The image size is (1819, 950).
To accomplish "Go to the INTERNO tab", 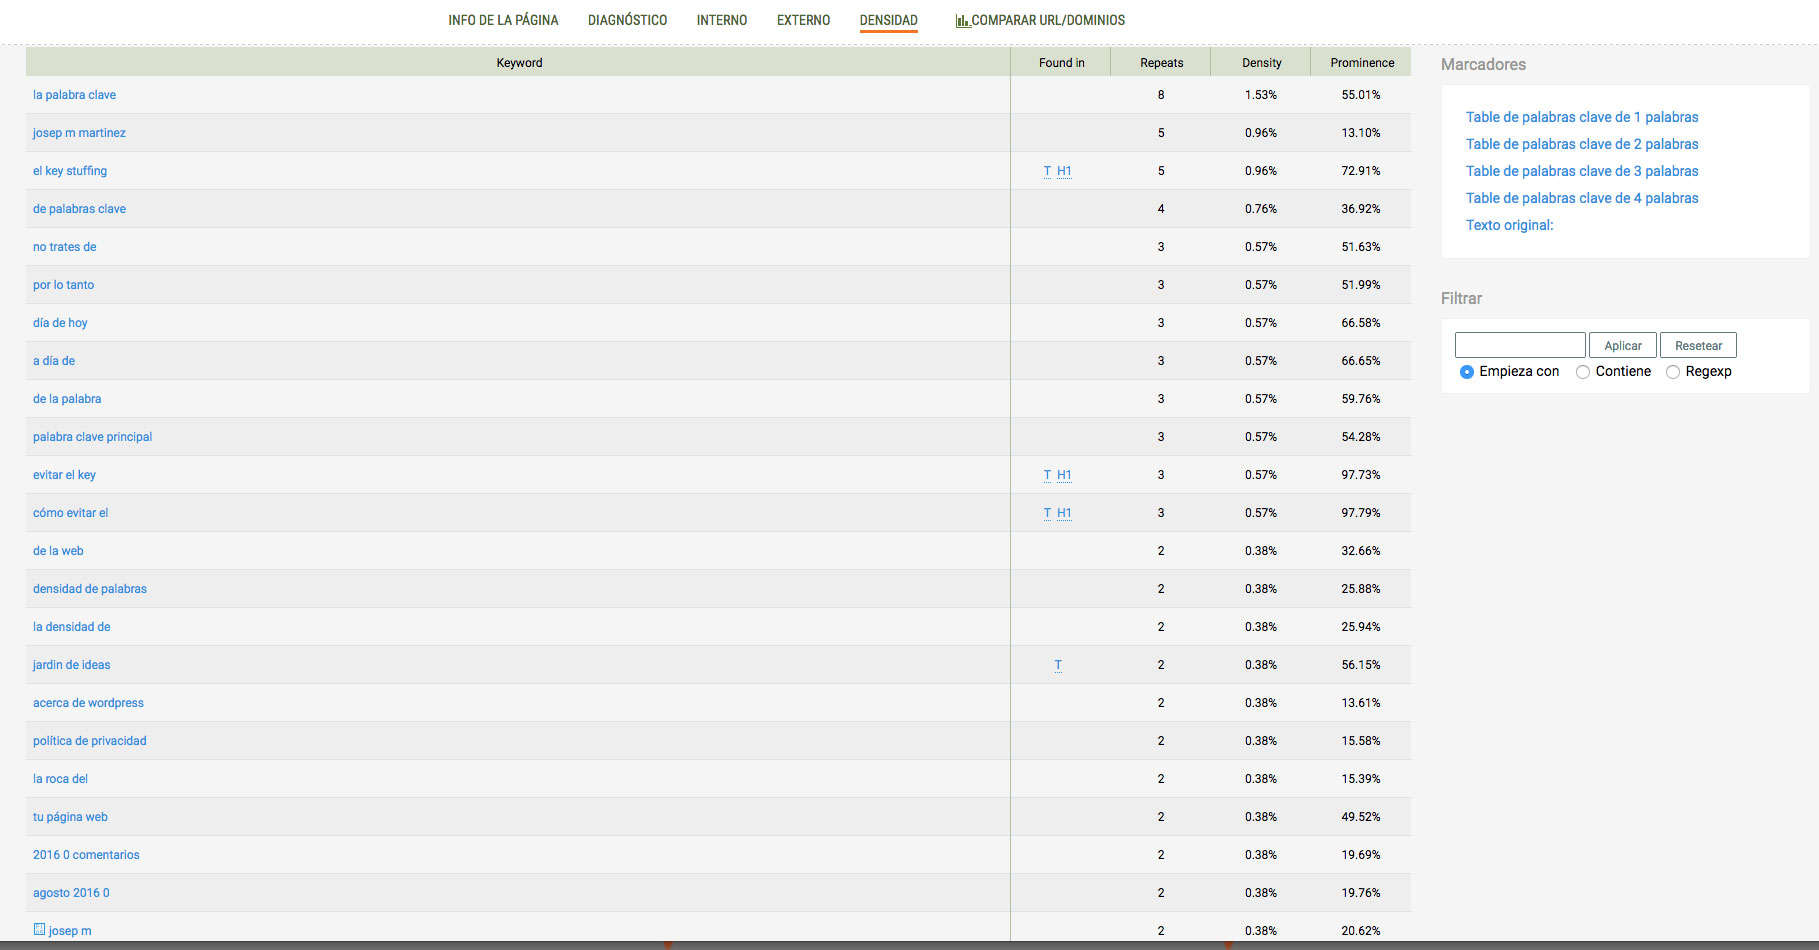I will tap(722, 20).
